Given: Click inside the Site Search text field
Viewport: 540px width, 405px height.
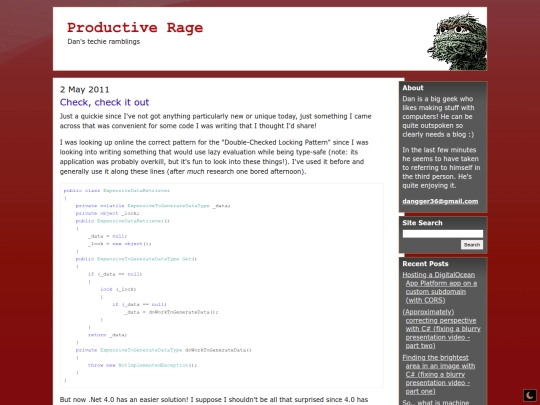Looking at the screenshot, I should pos(443,234).
